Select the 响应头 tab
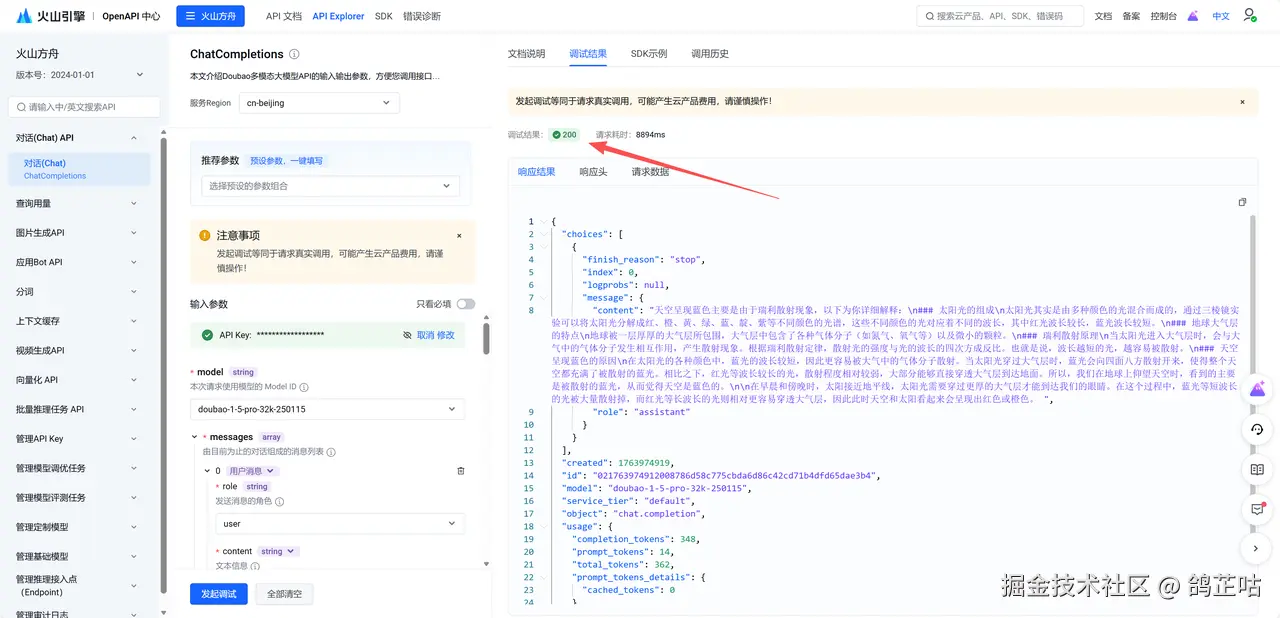1280x618 pixels. pyautogui.click(x=593, y=172)
